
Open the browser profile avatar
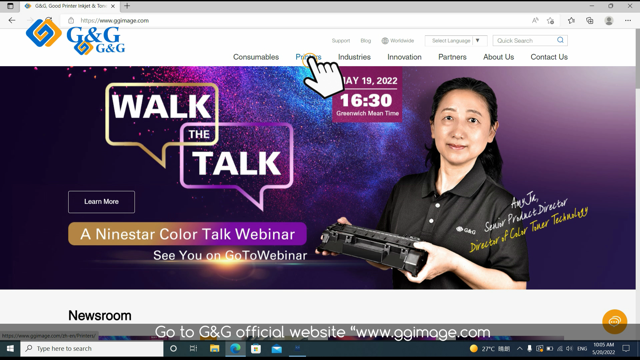tap(609, 20)
